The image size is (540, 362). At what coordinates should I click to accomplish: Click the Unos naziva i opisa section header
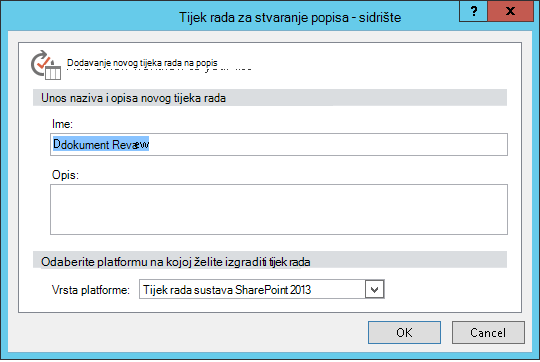[x=133, y=98]
